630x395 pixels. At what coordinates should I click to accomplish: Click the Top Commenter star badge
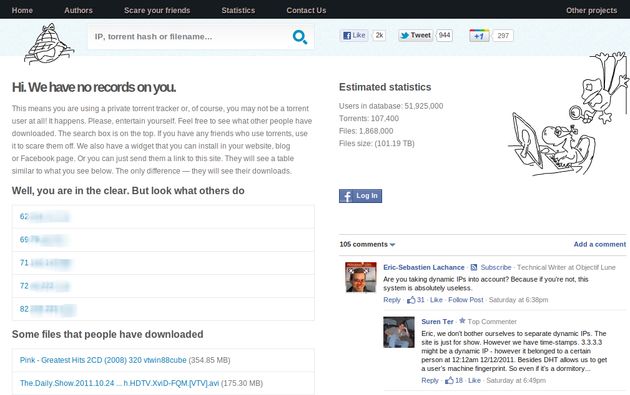coord(462,321)
